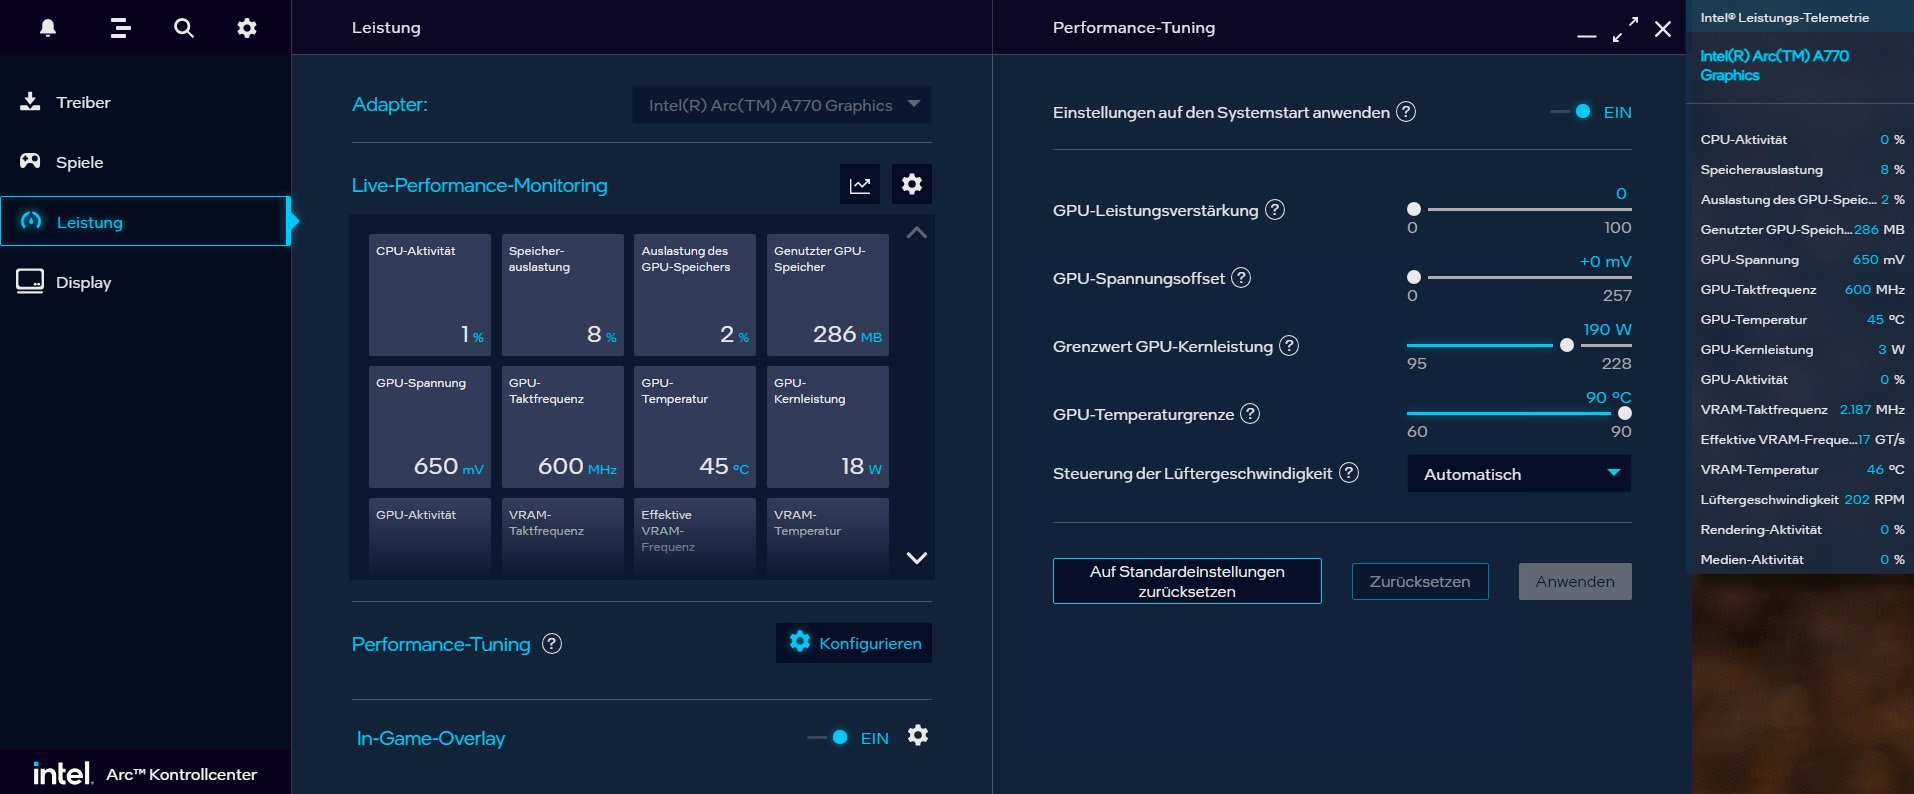1914x794 pixels.
Task: Open the Adapter dropdown Intel Arc A770
Action: tap(782, 105)
